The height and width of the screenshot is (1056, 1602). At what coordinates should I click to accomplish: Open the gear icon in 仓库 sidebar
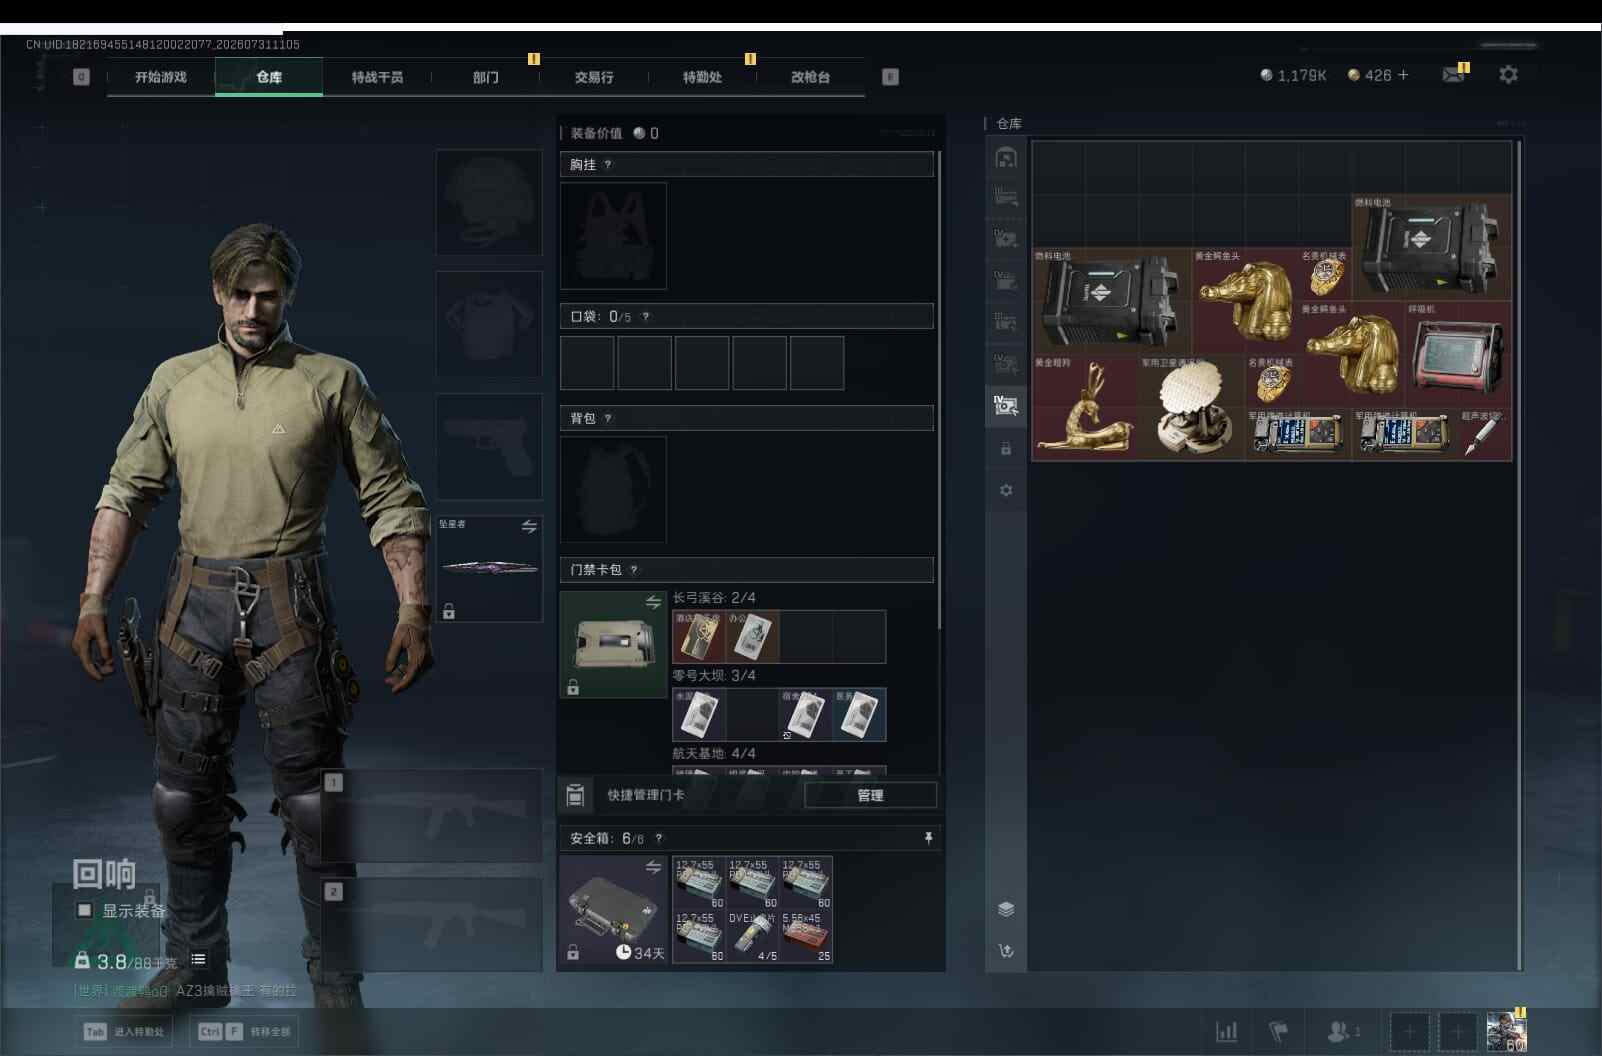click(1006, 490)
